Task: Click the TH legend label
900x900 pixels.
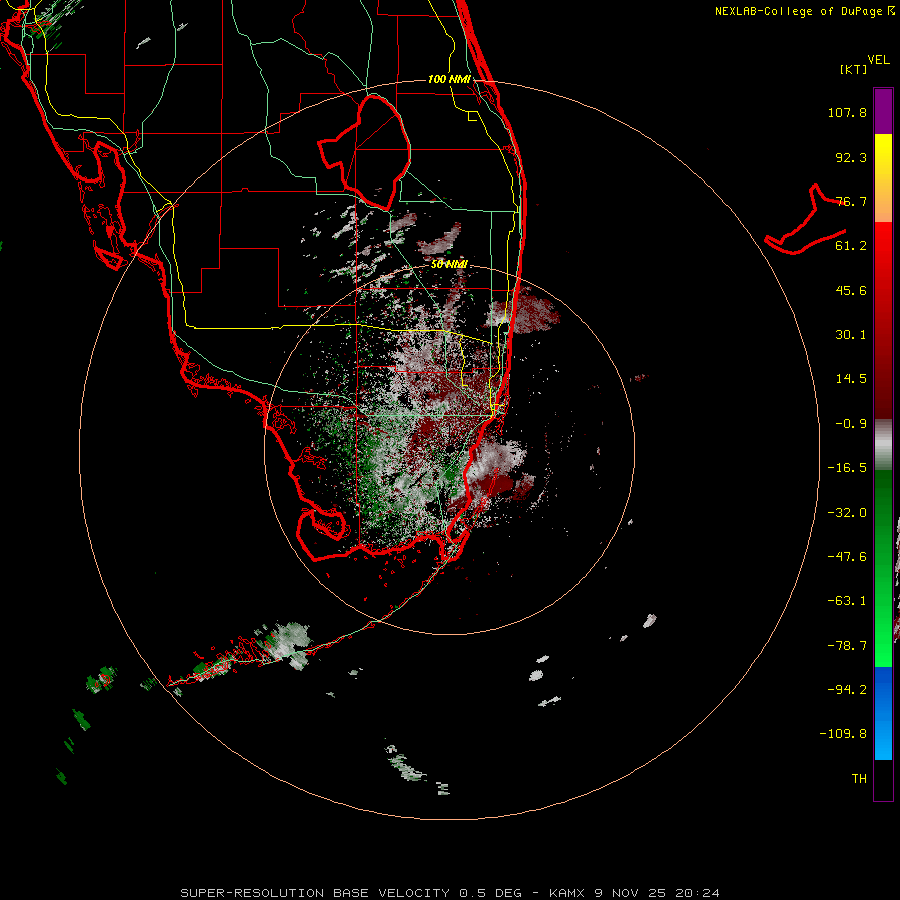Action: pos(859,779)
